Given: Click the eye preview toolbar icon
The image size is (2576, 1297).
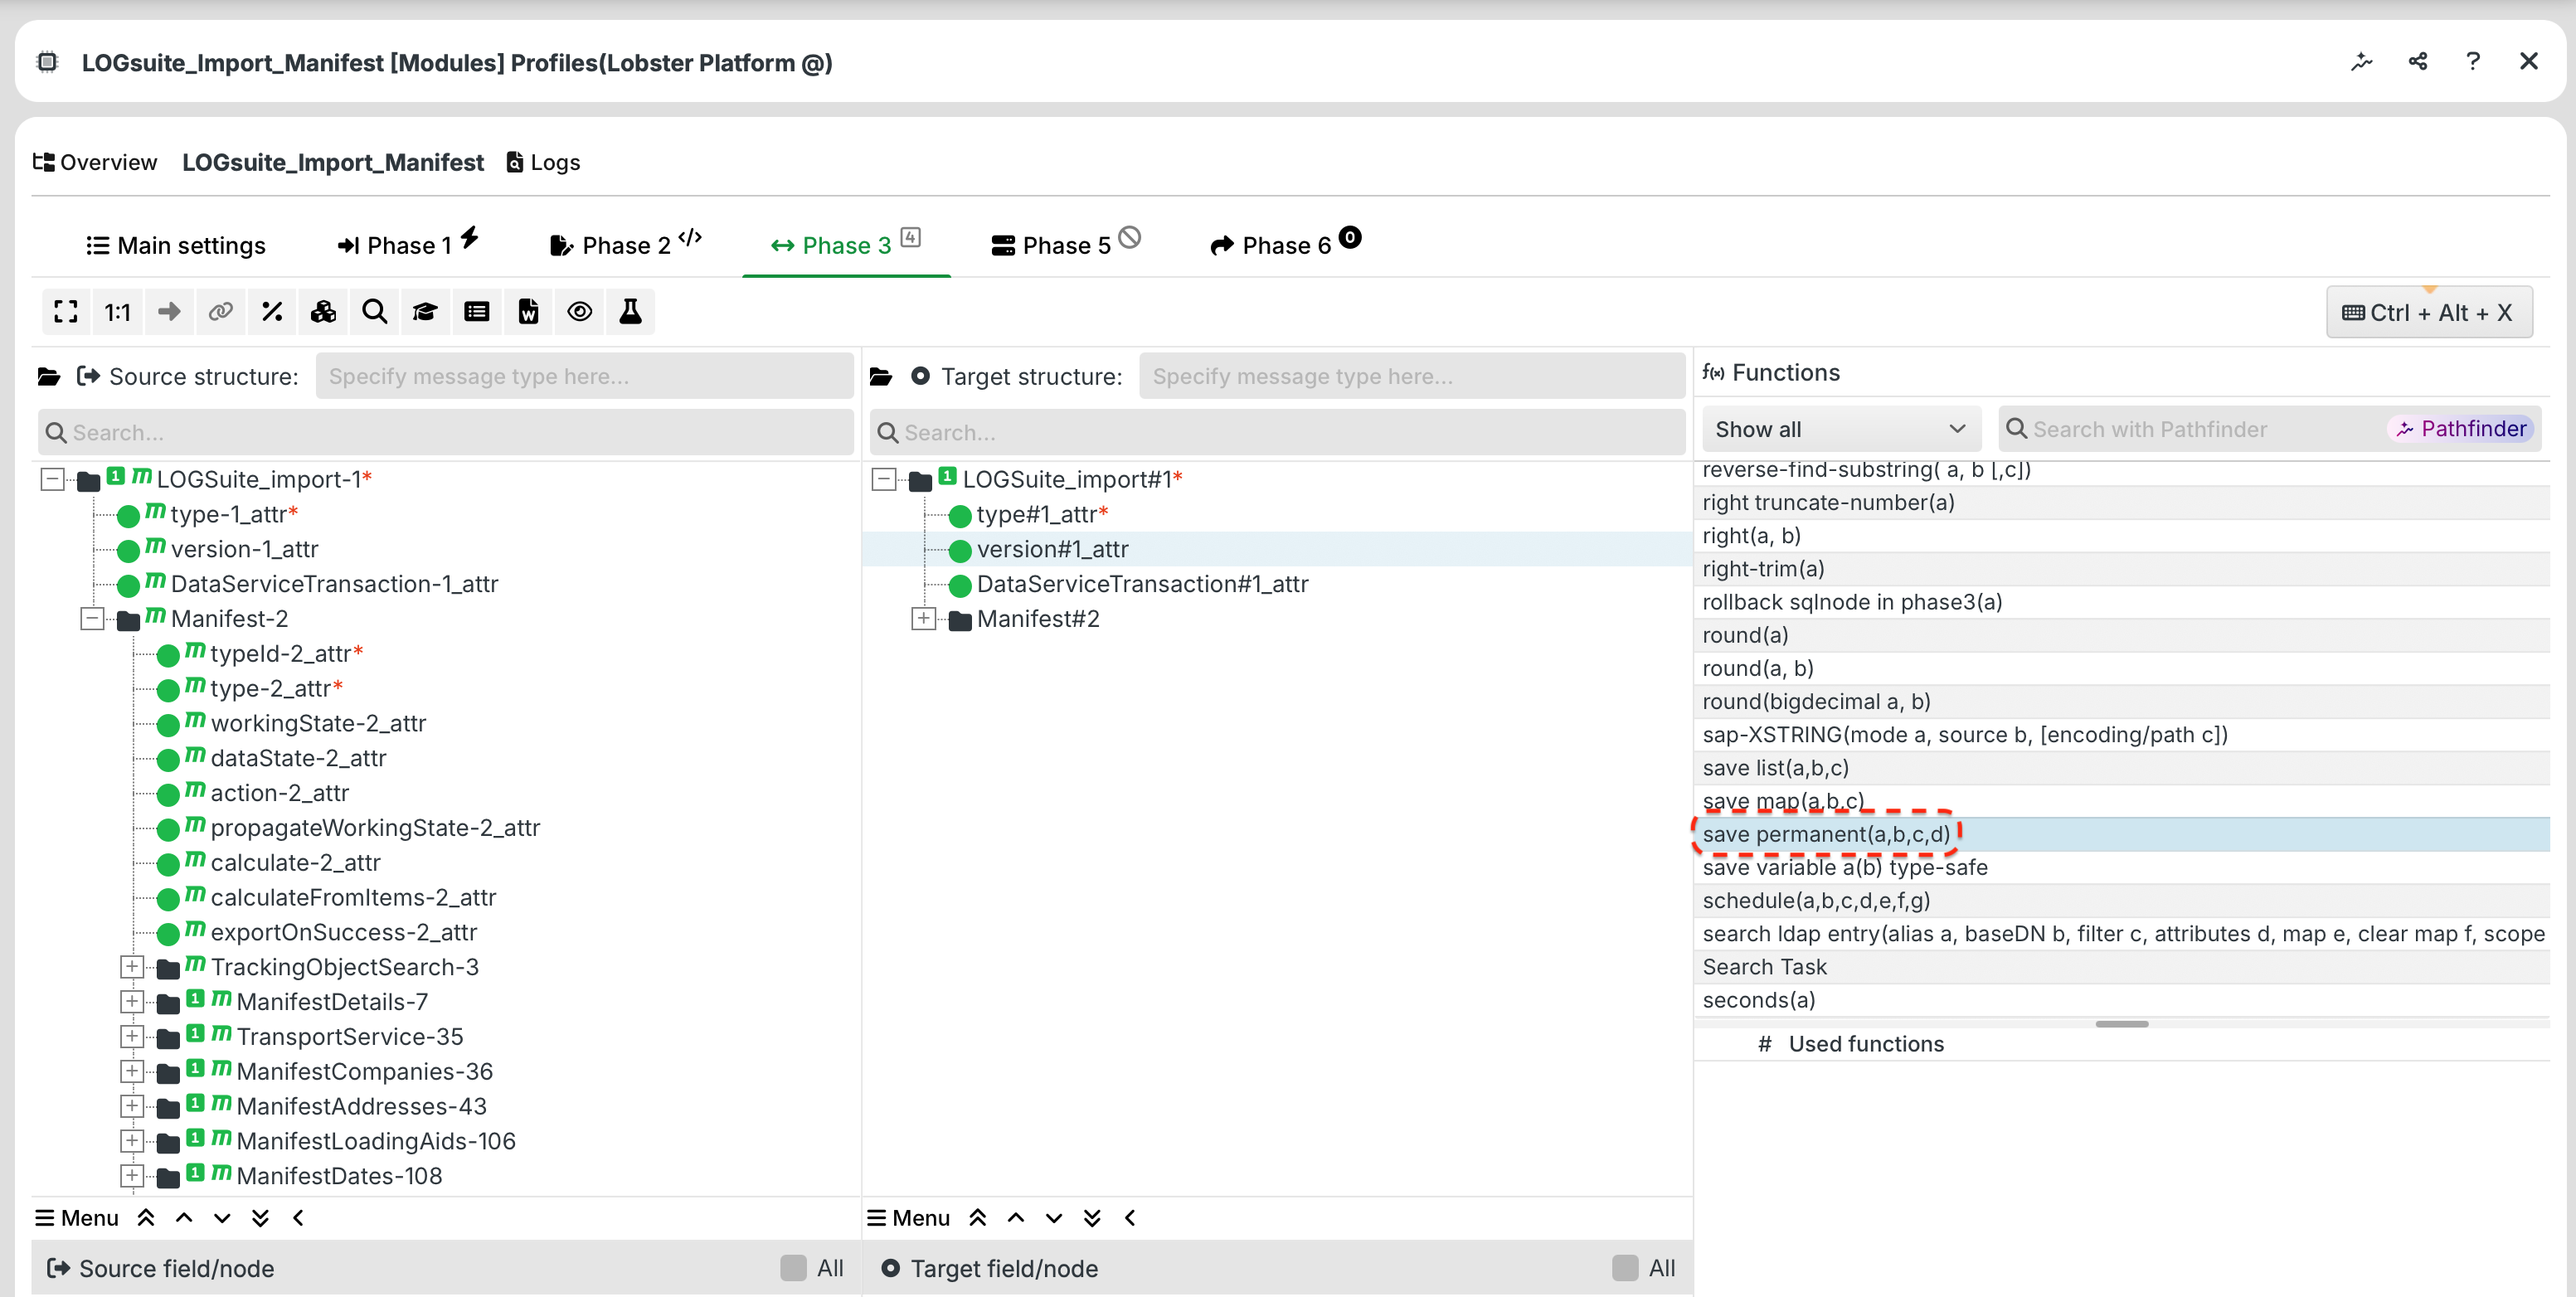Looking at the screenshot, I should tap(579, 312).
